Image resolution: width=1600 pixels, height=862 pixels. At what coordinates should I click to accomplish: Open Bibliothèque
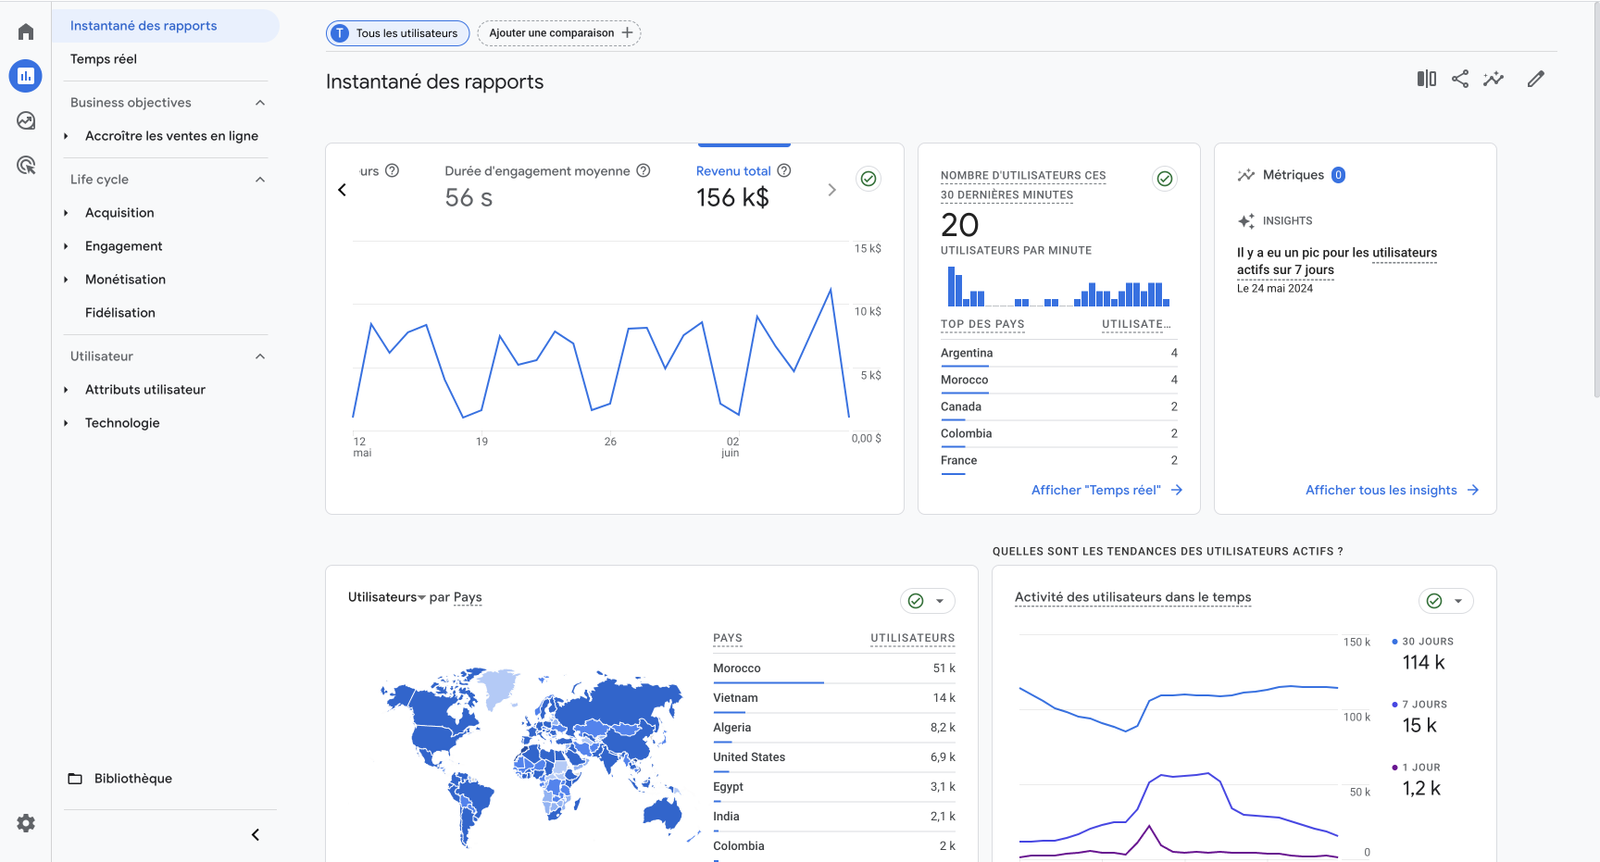(x=133, y=778)
